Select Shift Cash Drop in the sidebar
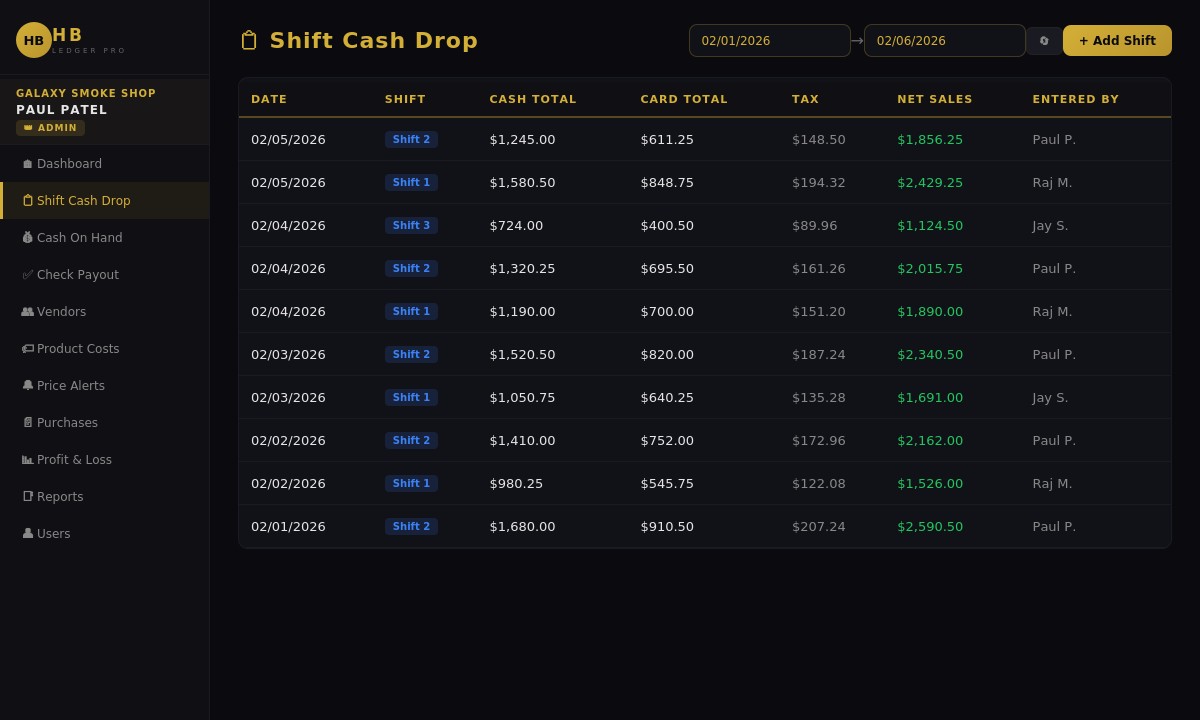The width and height of the screenshot is (1200, 720). tap(85, 200)
